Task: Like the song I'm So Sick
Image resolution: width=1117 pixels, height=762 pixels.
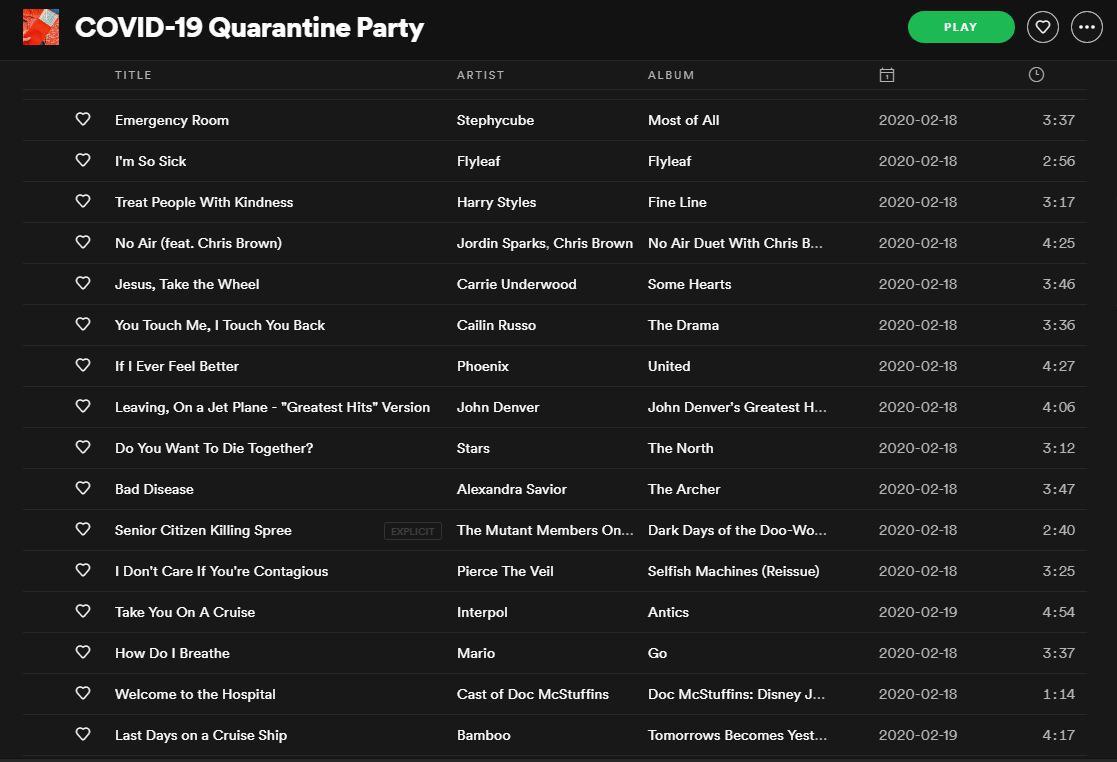Action: (83, 160)
